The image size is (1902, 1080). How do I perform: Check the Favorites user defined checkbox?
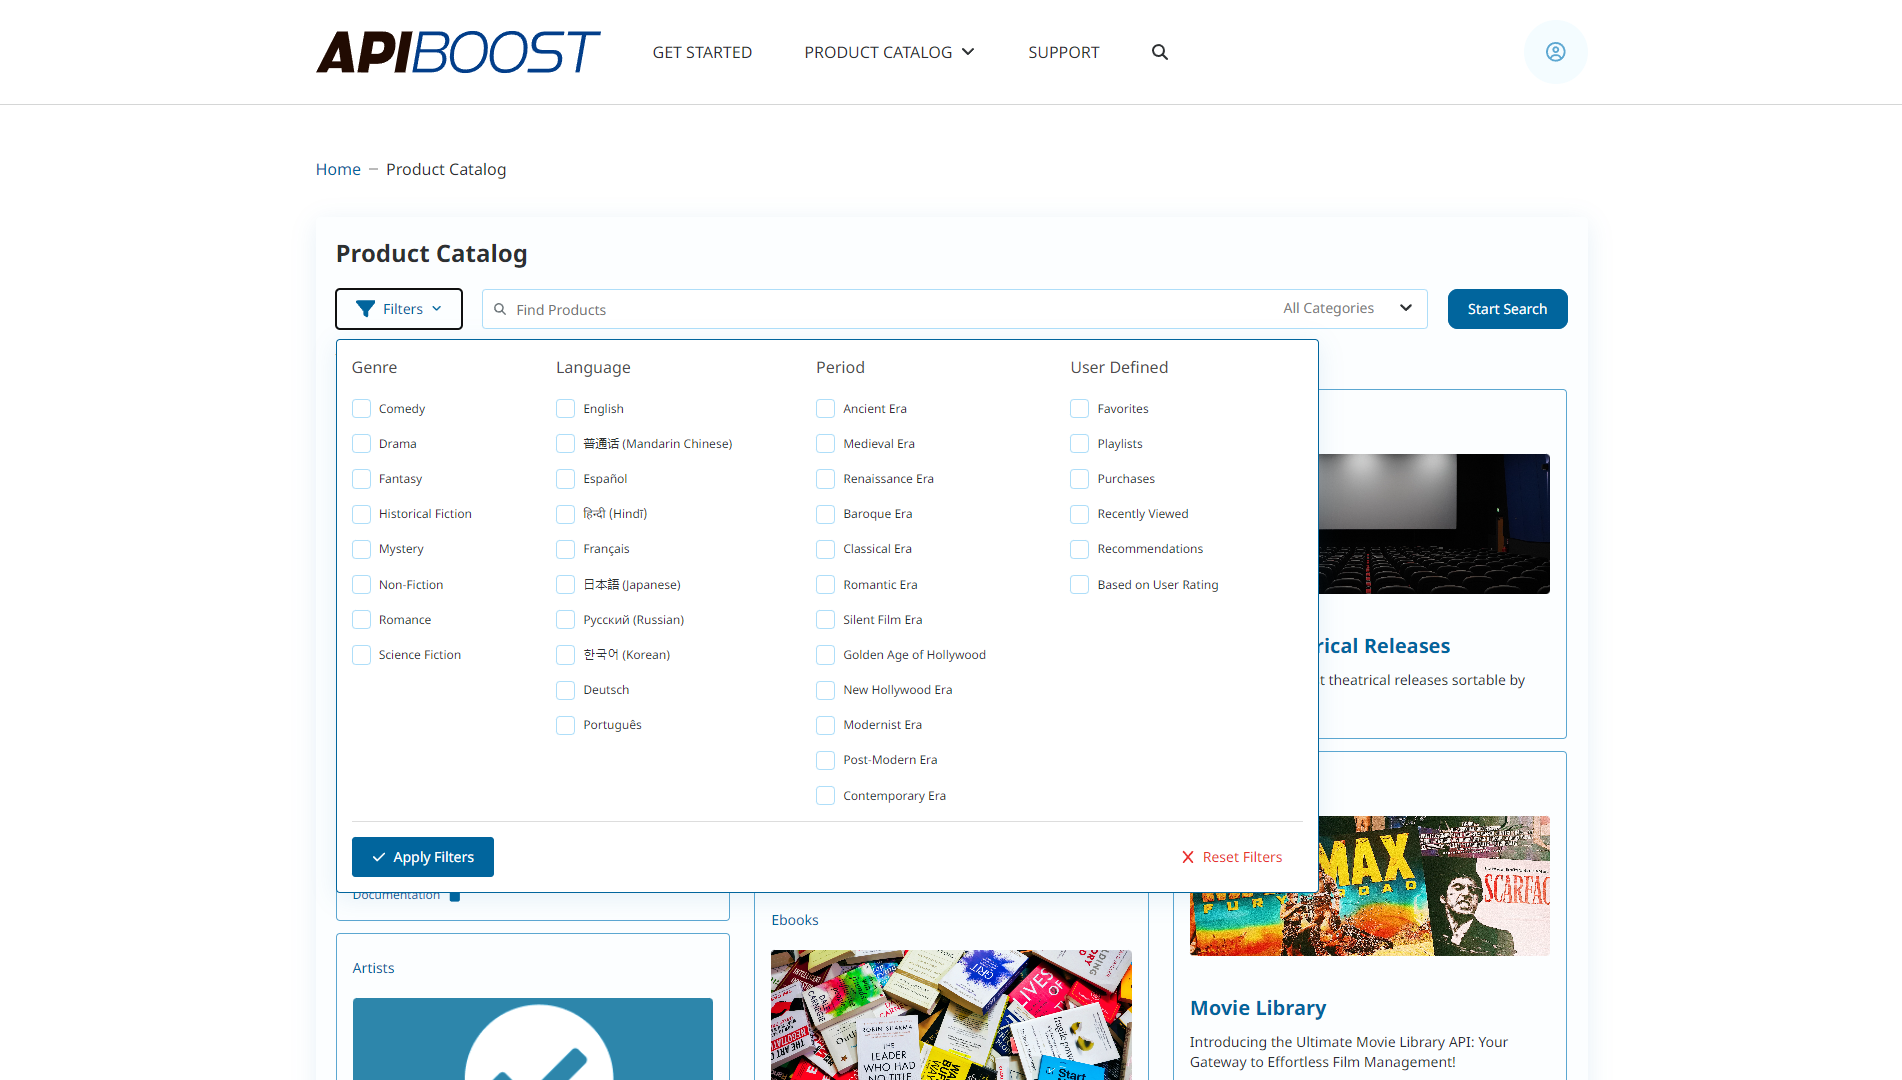click(1079, 409)
